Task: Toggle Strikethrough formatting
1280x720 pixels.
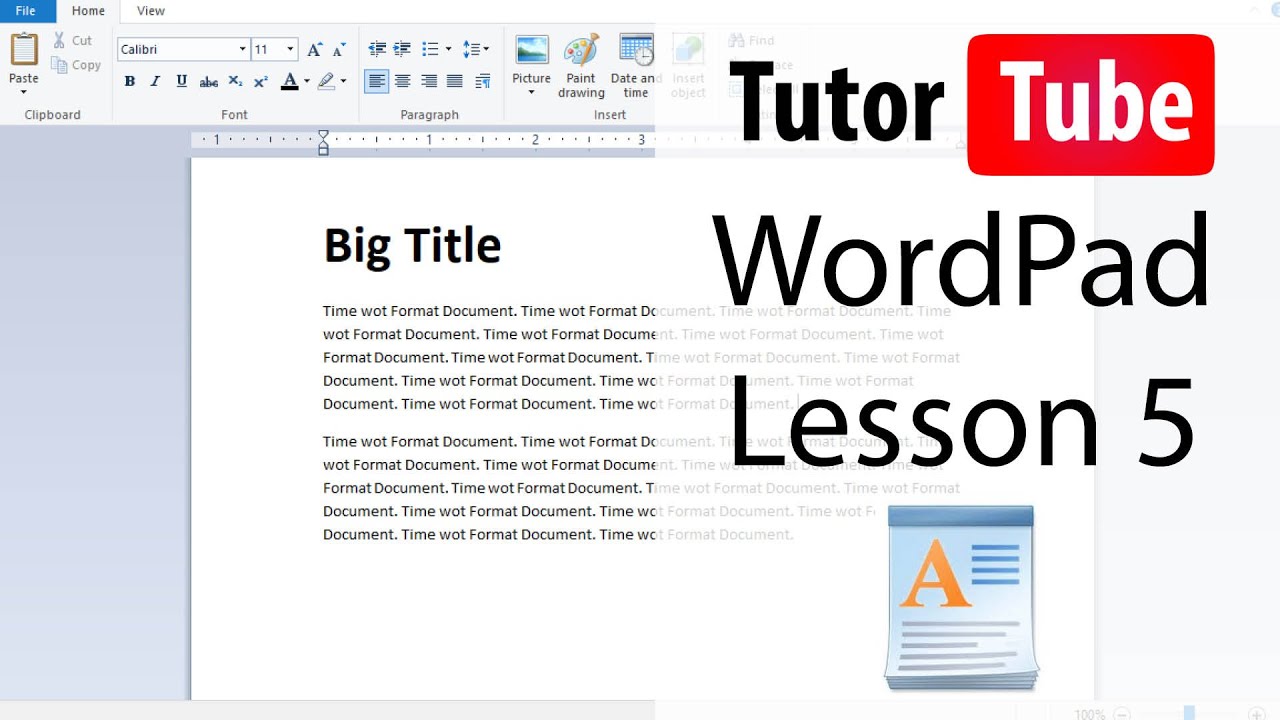Action: coord(208,81)
